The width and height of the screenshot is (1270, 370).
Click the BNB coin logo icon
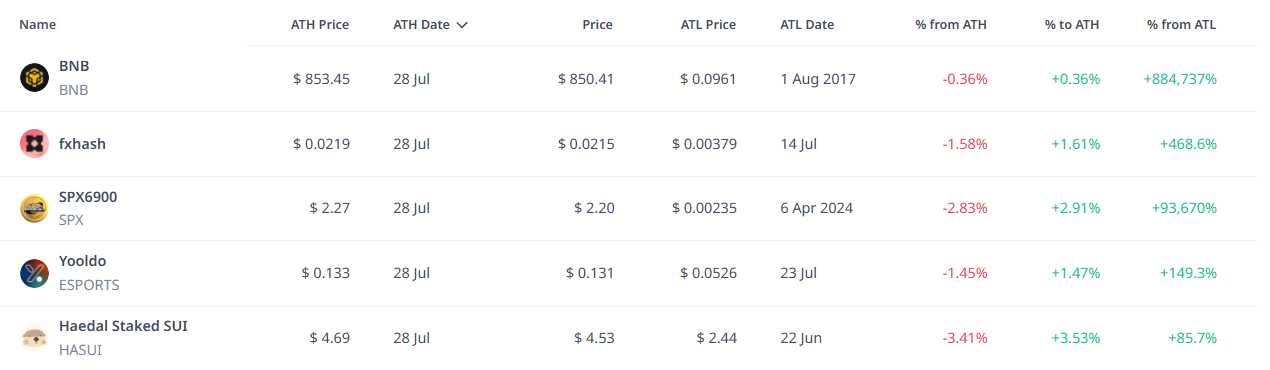34,78
